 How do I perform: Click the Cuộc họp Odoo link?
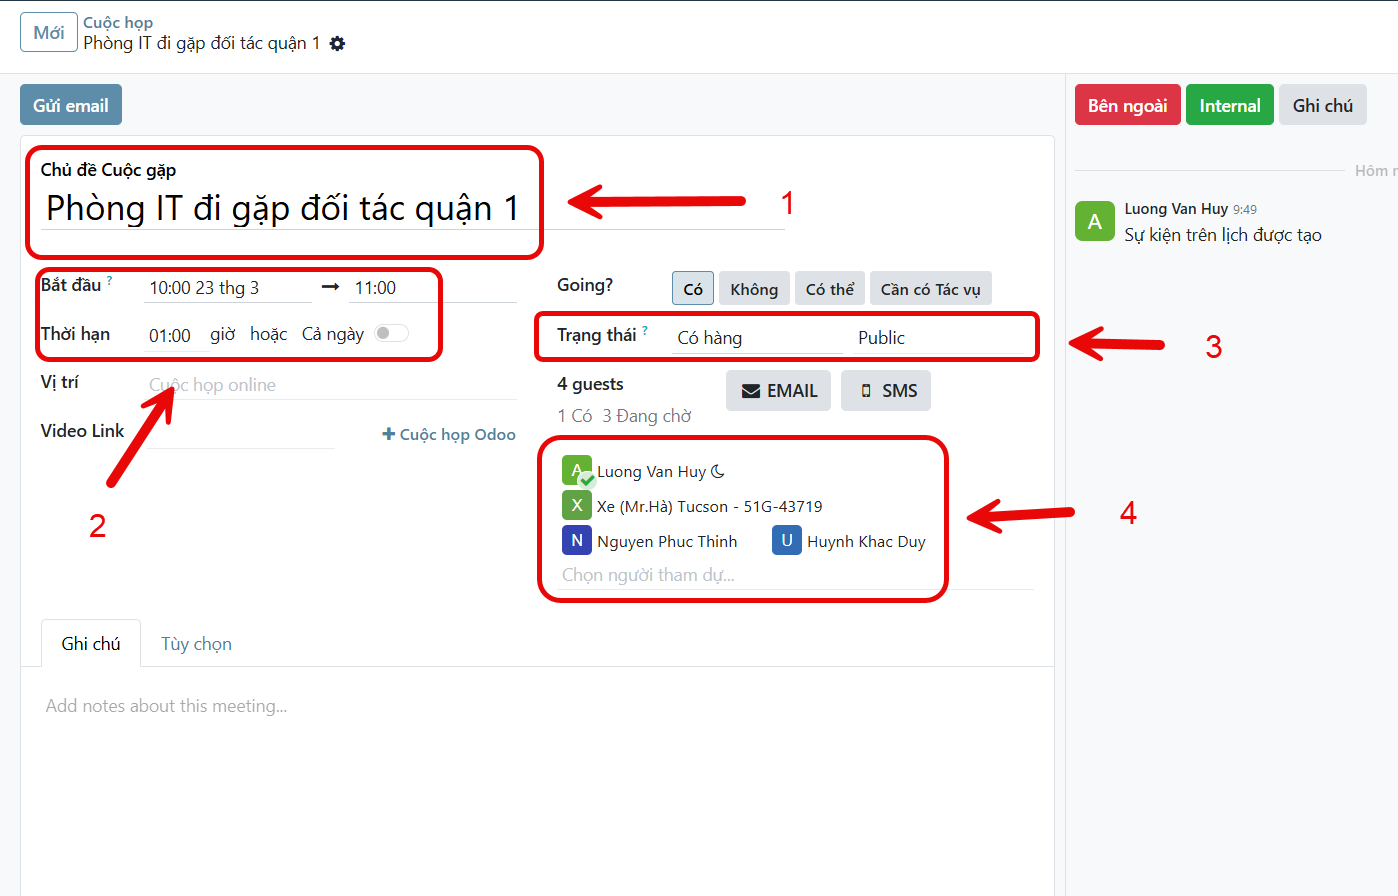pyautogui.click(x=449, y=434)
